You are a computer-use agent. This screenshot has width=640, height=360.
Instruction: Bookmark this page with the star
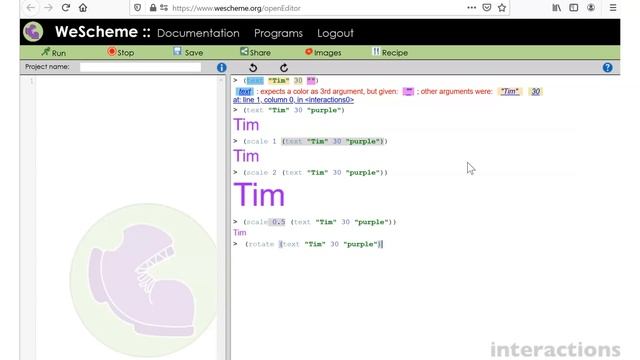coord(502,8)
